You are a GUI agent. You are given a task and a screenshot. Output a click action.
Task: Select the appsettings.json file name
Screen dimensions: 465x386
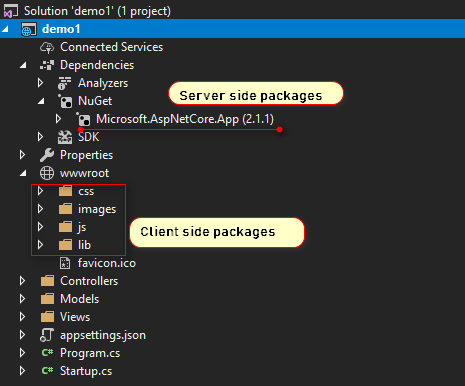click(x=103, y=335)
